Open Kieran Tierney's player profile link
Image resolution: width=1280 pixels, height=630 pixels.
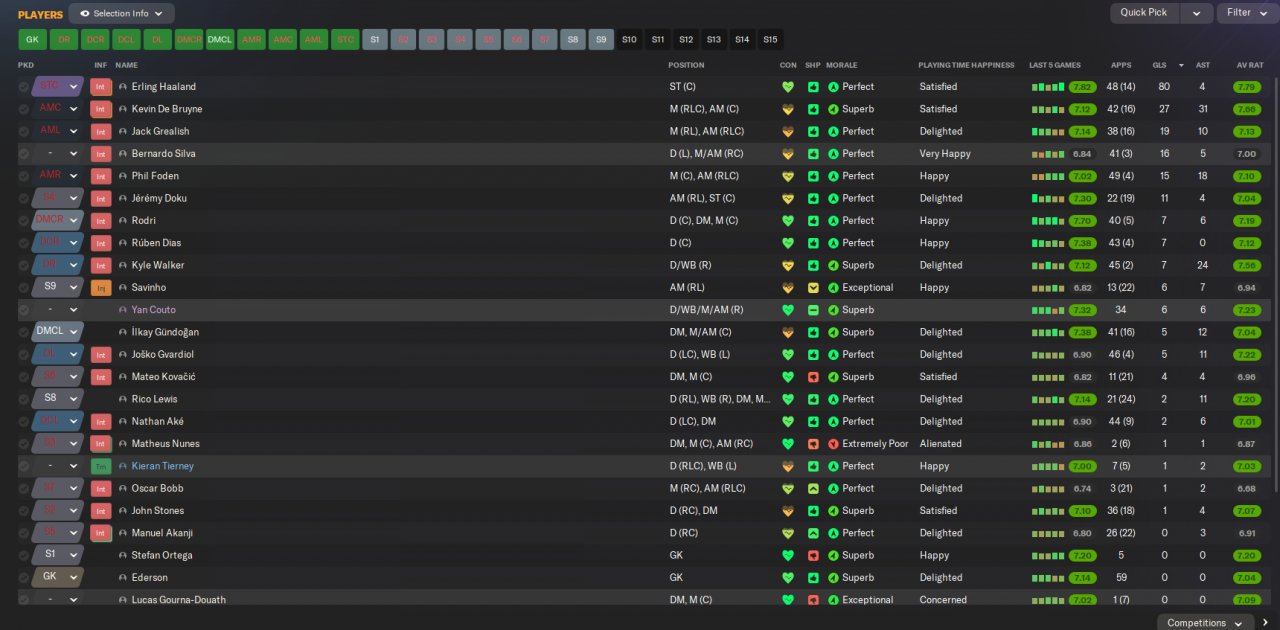tap(163, 466)
